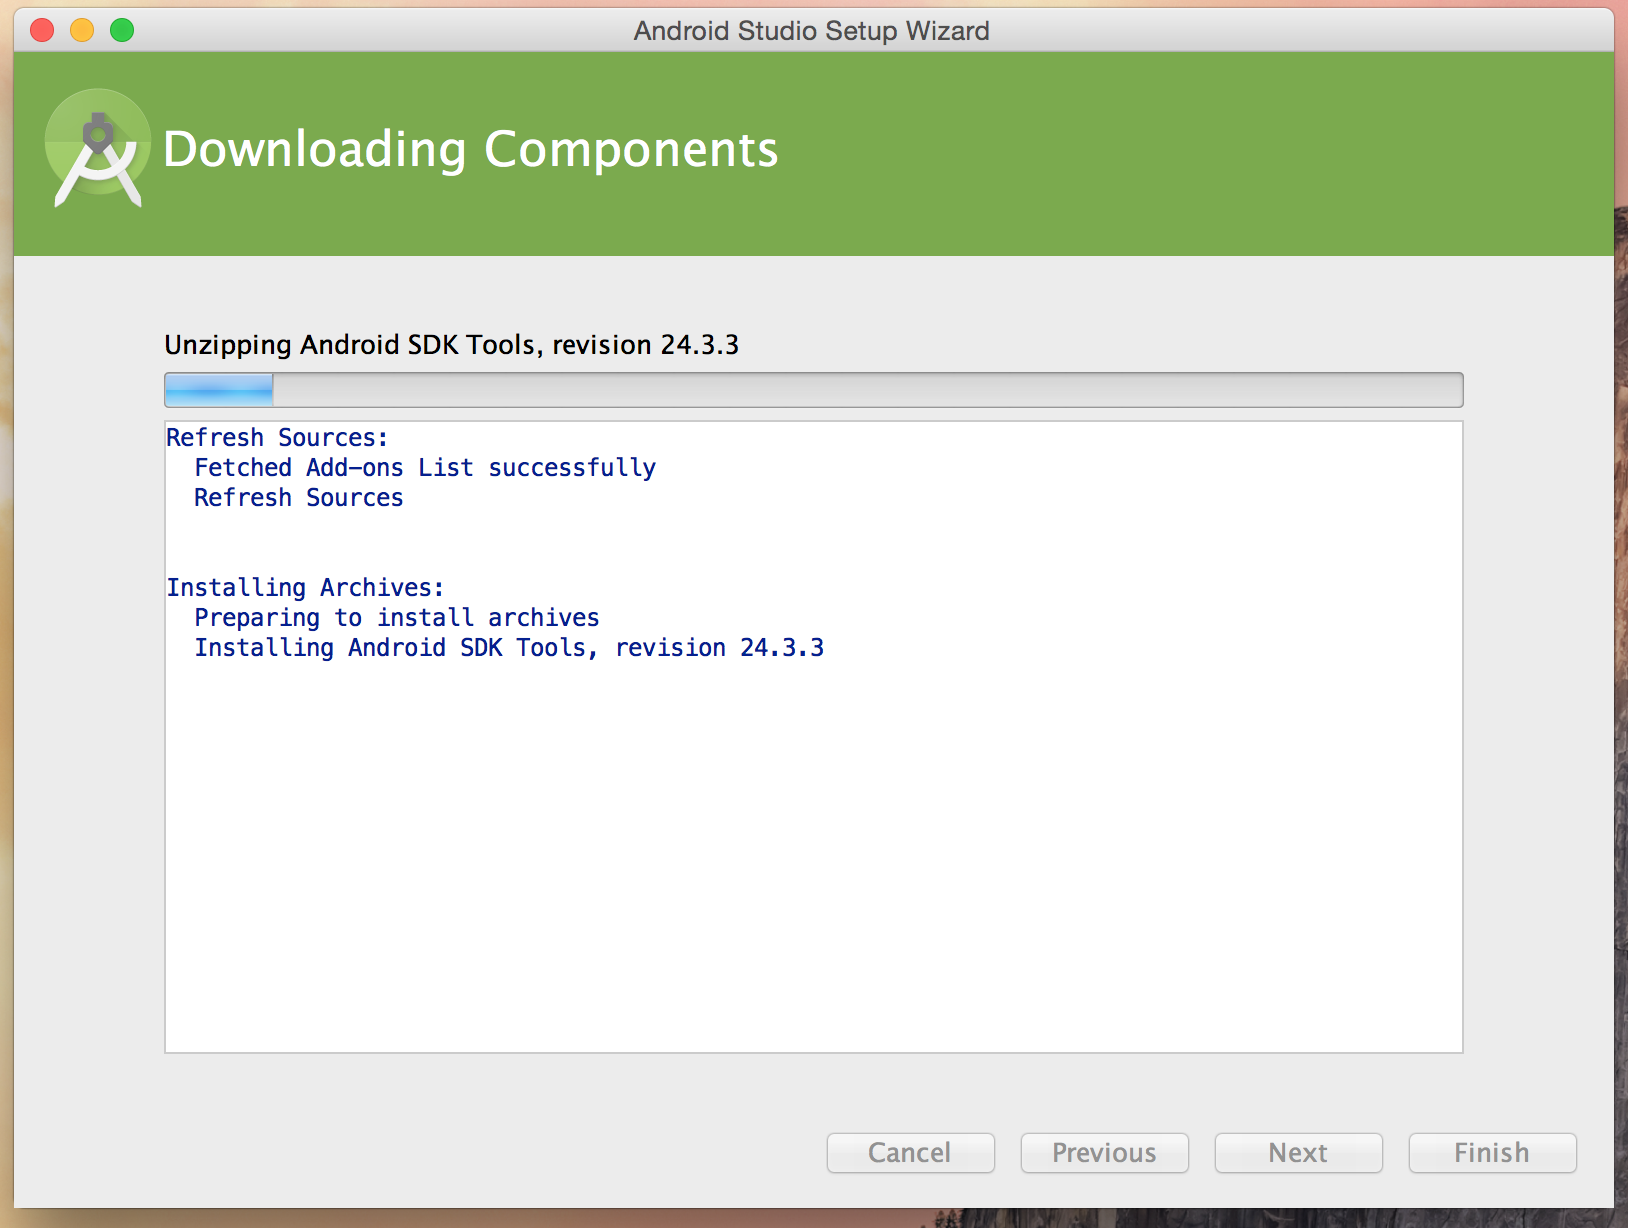Click the Android Studio logo icon

(97, 148)
